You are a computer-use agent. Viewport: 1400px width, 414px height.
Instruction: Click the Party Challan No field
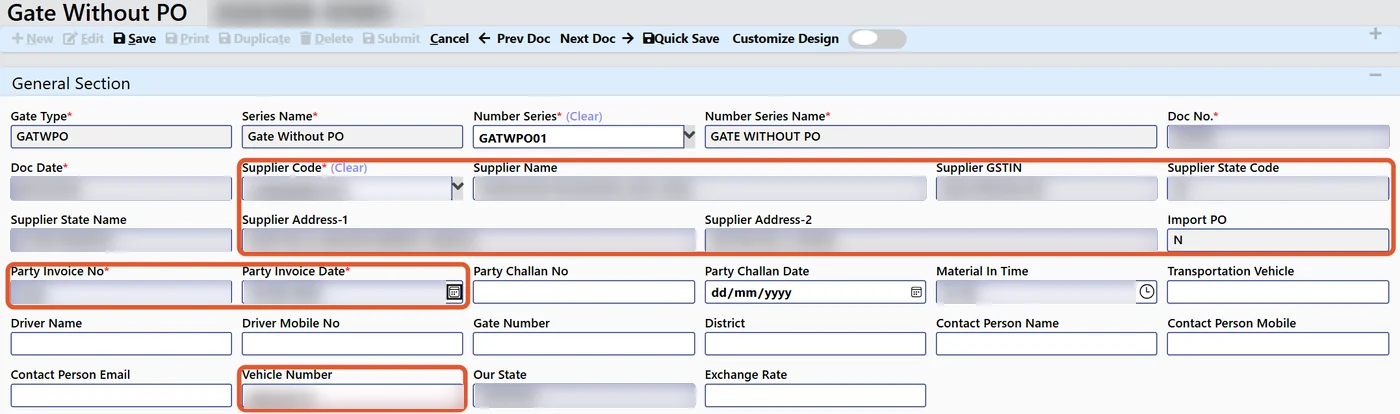[x=584, y=292]
